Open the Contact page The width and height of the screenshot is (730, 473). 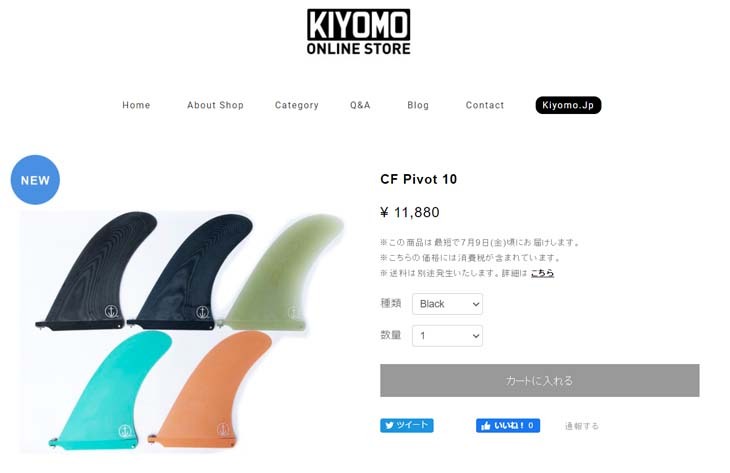485,105
